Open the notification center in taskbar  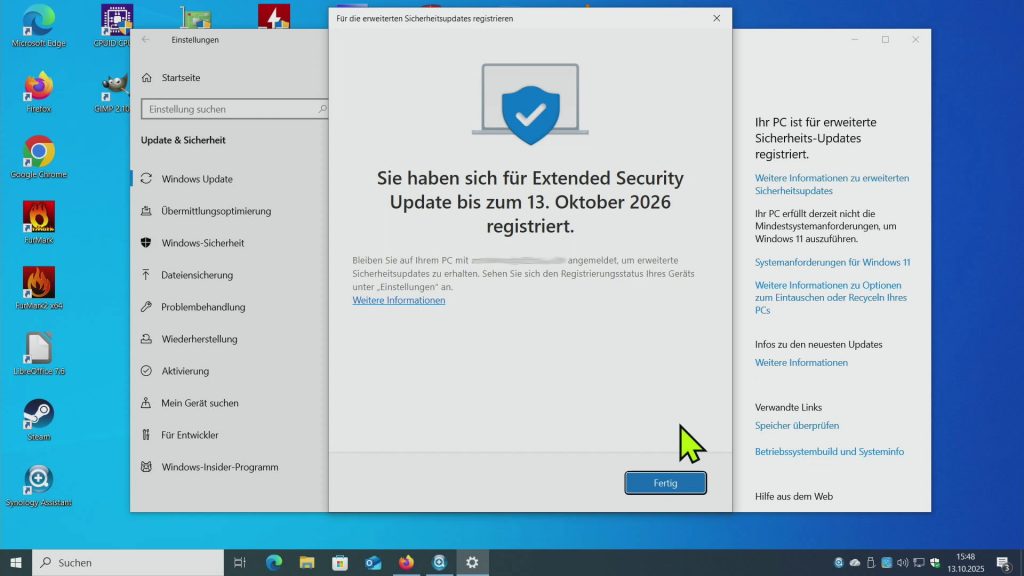click(x=1003, y=563)
